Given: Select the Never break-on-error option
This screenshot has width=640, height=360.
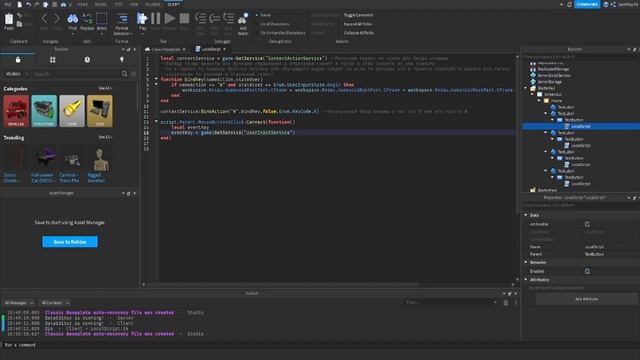Looking at the screenshot, I should pos(263,15).
